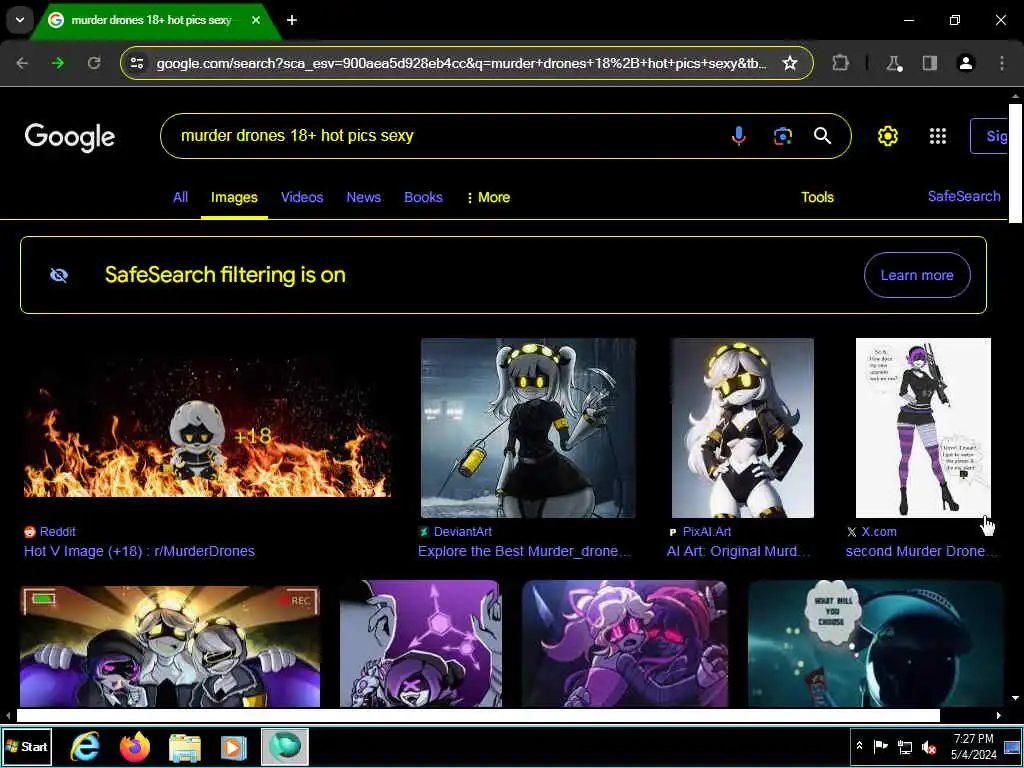Image resolution: width=1024 pixels, height=768 pixels.
Task: Expand the More search categories menu
Action: click(488, 197)
